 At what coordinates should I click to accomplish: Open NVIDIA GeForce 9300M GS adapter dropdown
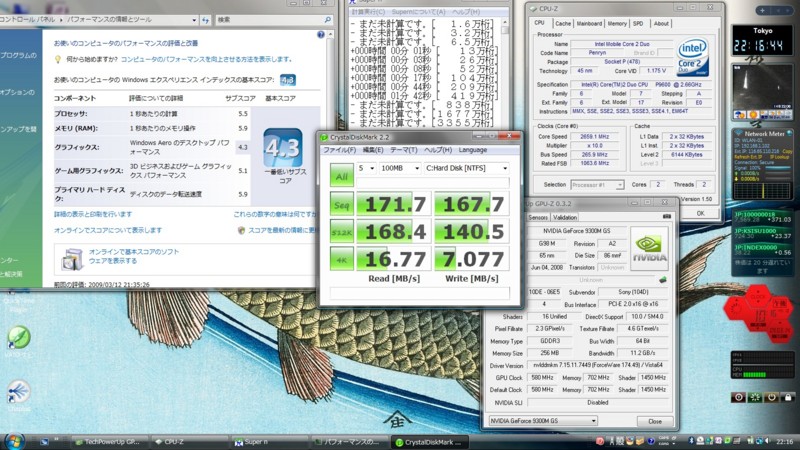pyautogui.click(x=543, y=421)
